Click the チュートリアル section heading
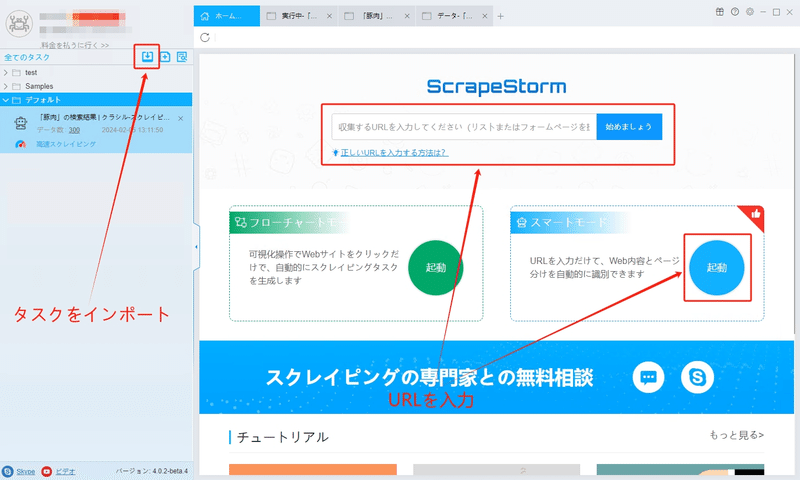 [x=283, y=437]
